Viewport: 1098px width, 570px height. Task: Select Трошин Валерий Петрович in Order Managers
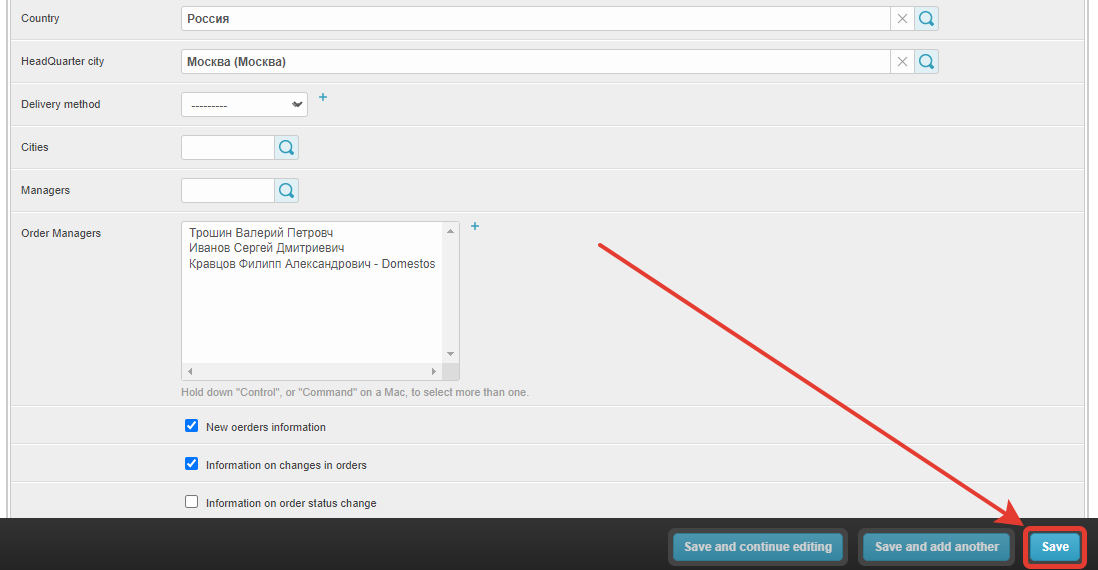(x=260, y=233)
